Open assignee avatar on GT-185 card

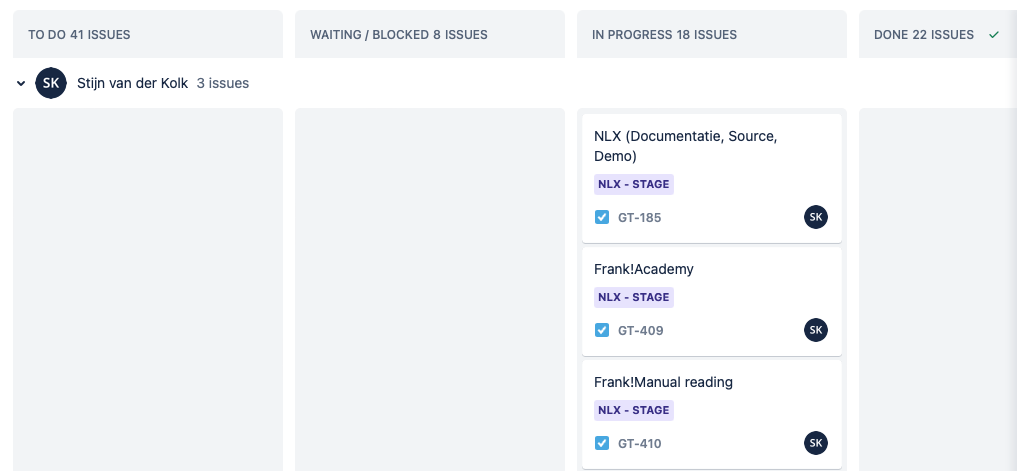click(x=816, y=217)
